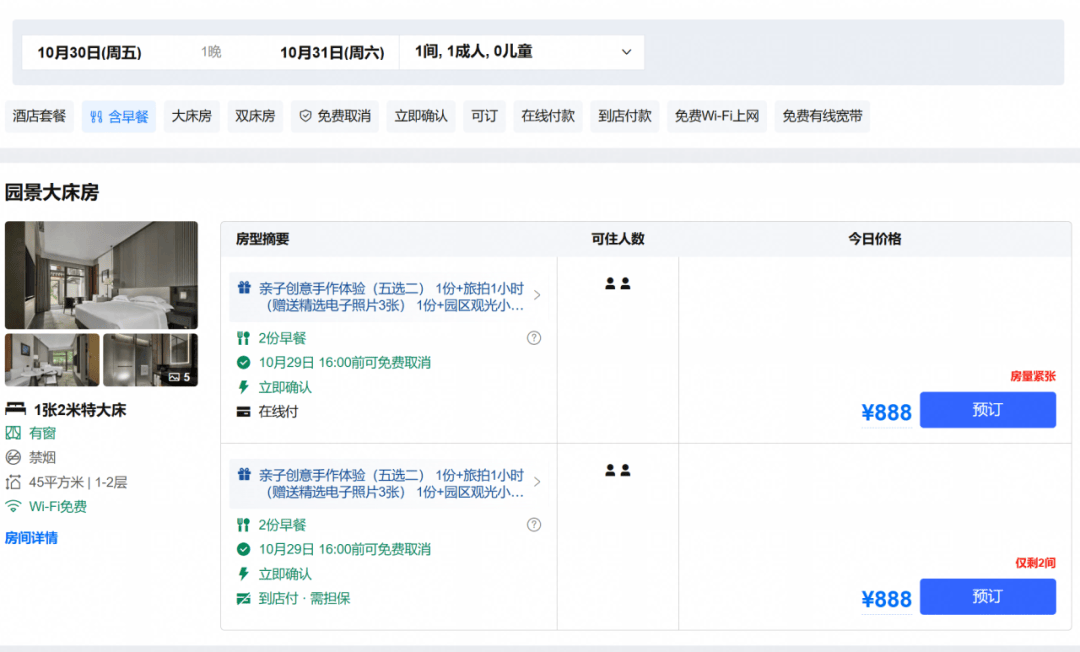This screenshot has width=1080, height=652.
Task: Open breakfast help icon in the 在线付 row
Action: (x=534, y=338)
